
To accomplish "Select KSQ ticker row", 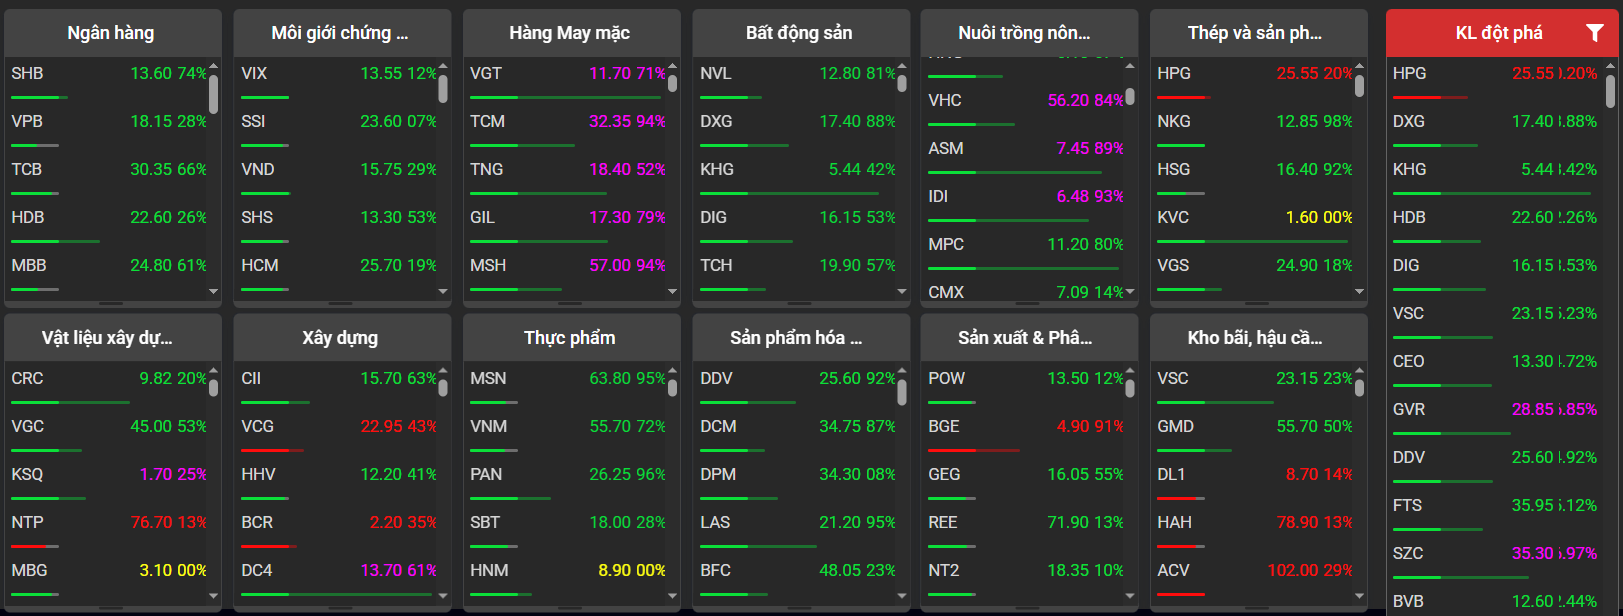I will pos(107,481).
